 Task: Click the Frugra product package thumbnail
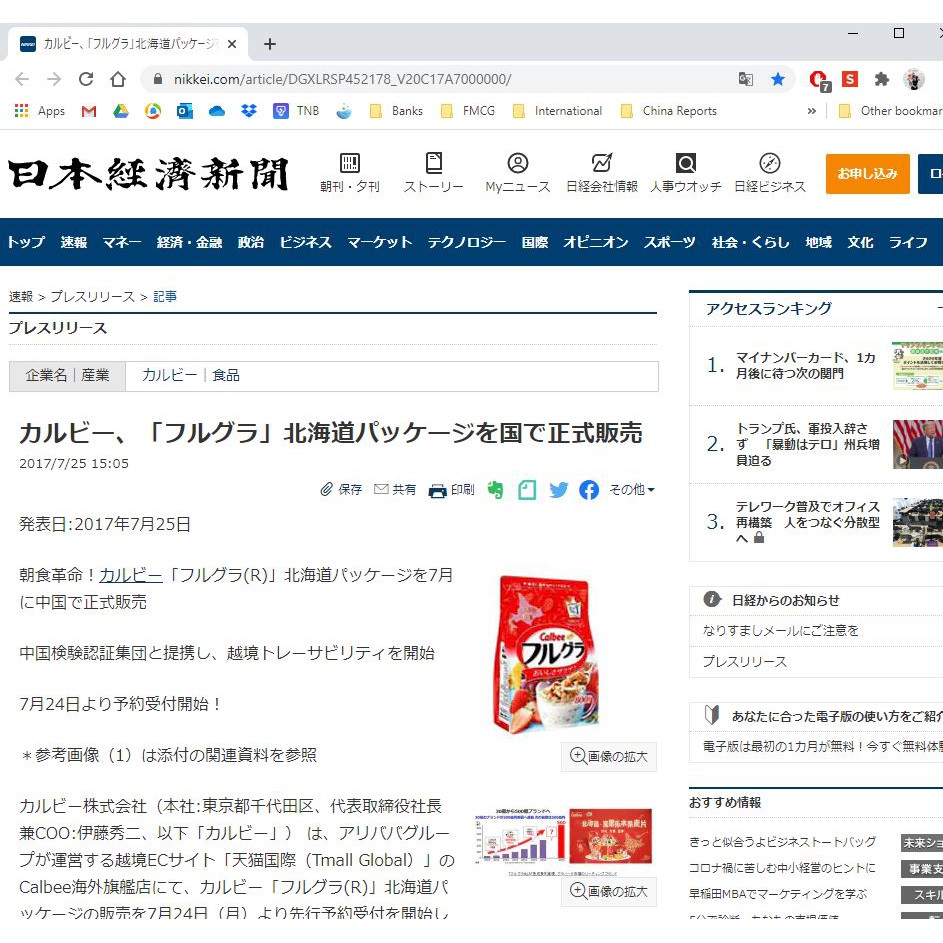545,654
